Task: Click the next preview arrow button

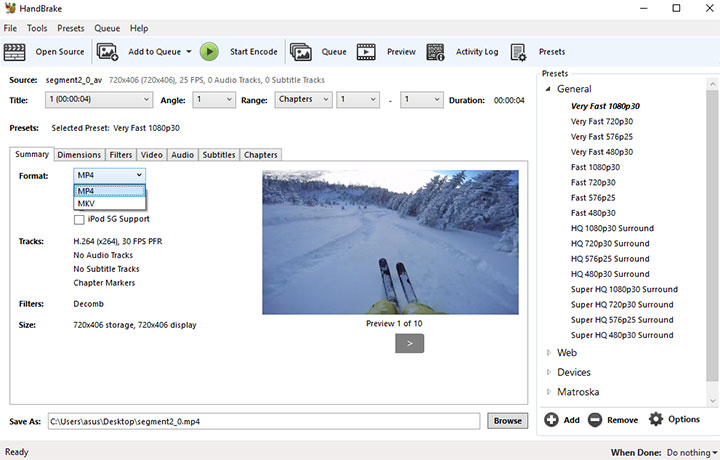Action: tap(409, 343)
